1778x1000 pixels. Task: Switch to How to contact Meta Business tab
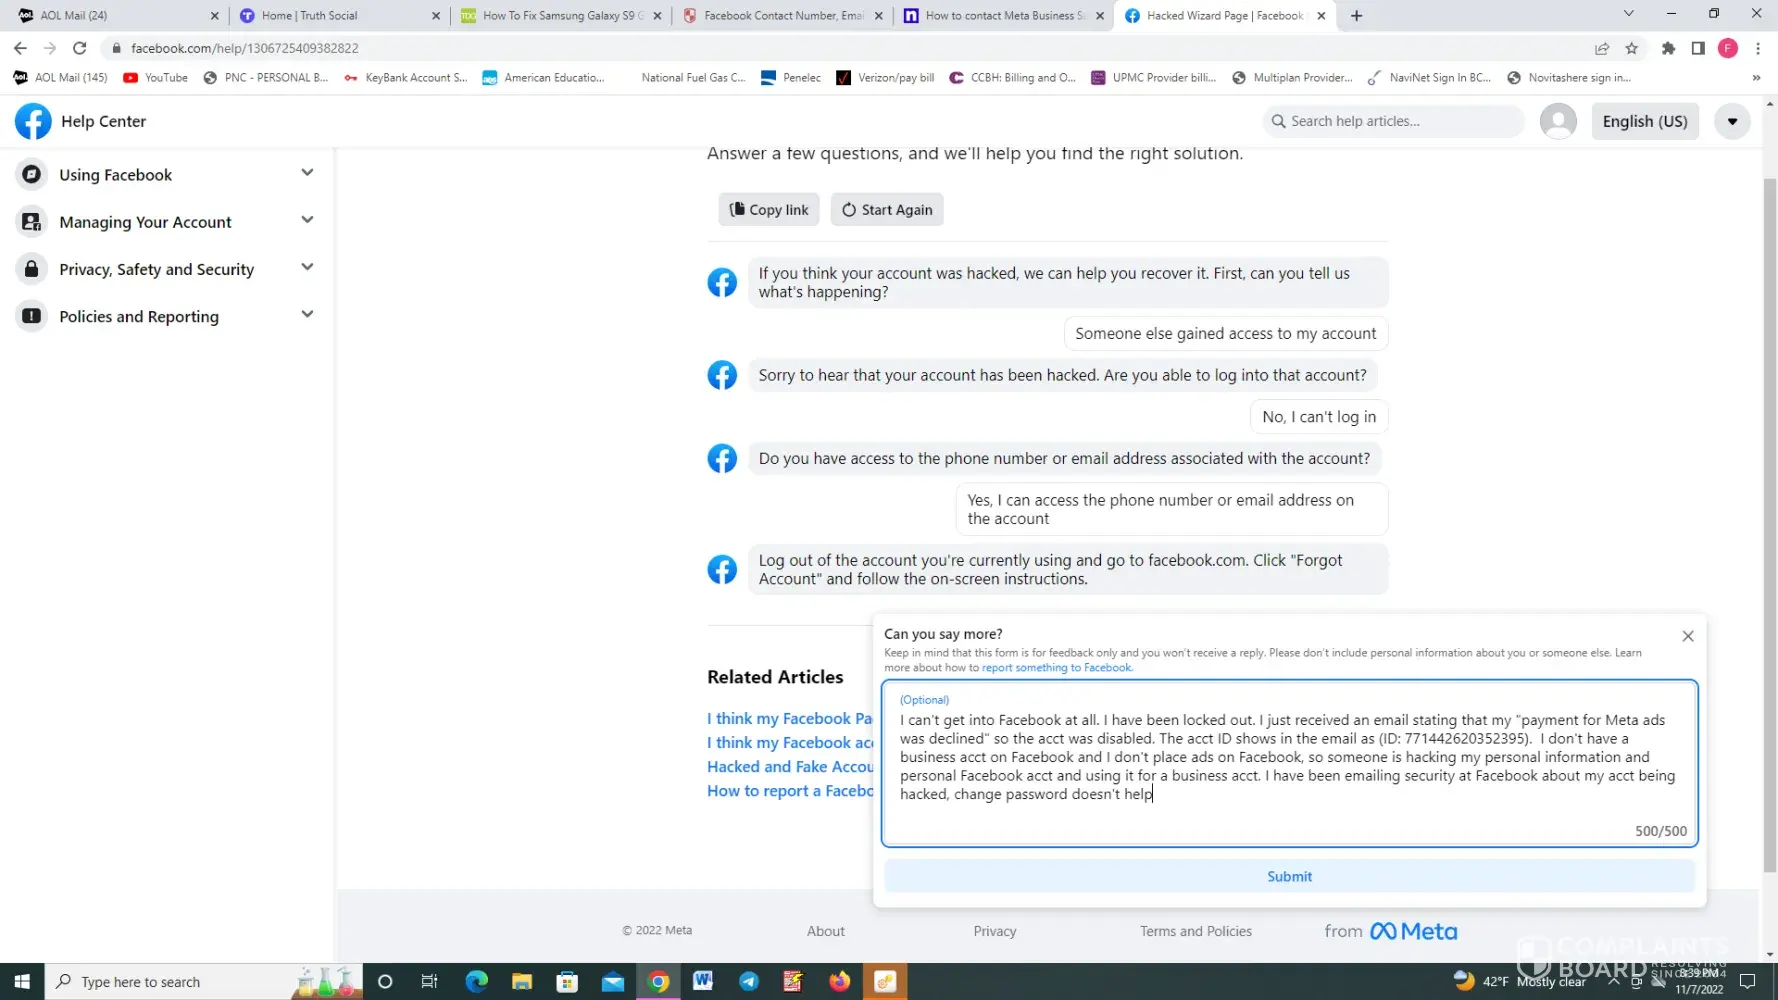1003,16
